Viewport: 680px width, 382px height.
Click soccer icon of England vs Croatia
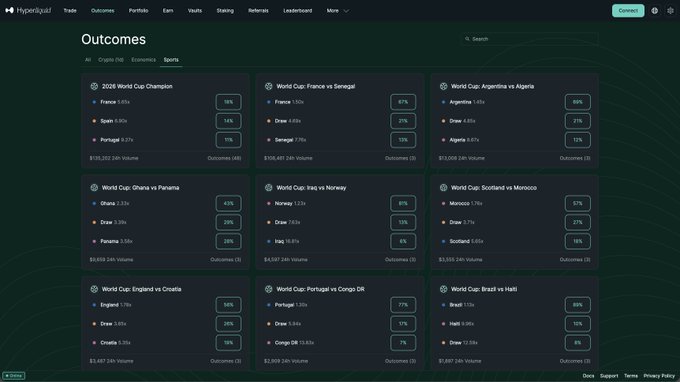pos(94,289)
